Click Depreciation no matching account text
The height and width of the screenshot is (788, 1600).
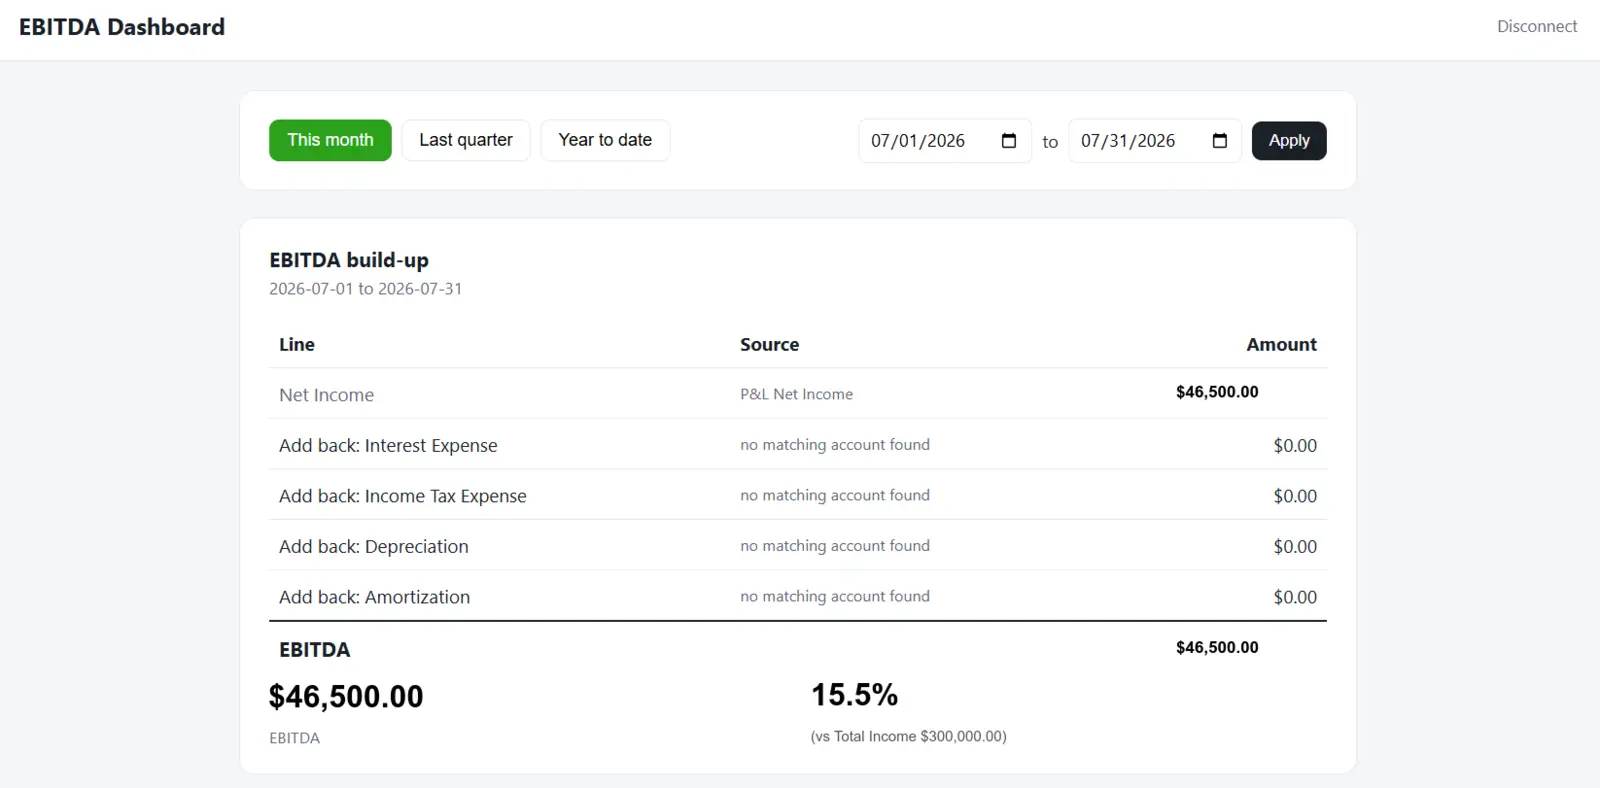(835, 546)
